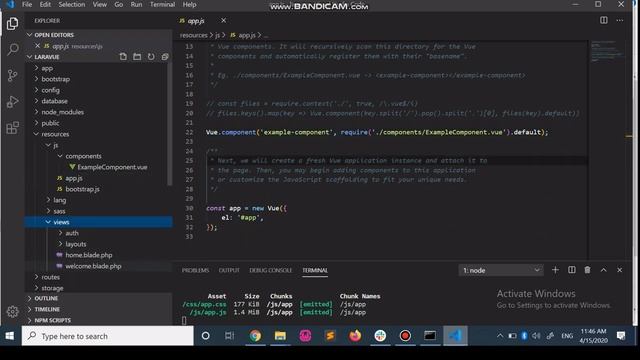Open volume control in system tray
This screenshot has width=640, height=360.
tap(536, 336)
